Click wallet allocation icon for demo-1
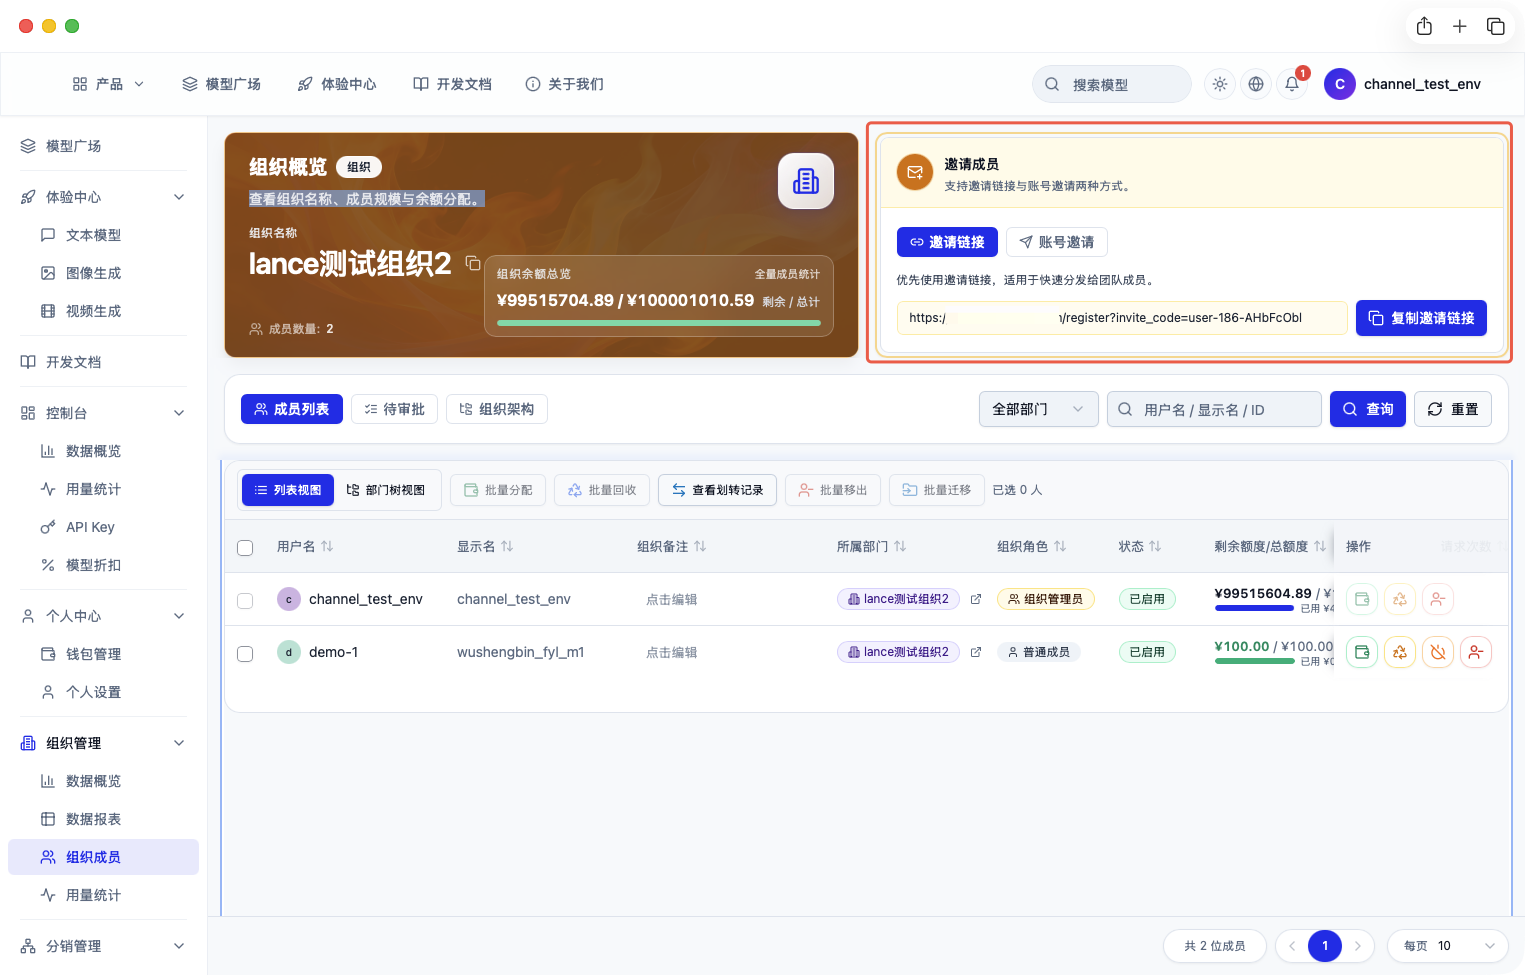The height and width of the screenshot is (975, 1525). click(x=1362, y=652)
